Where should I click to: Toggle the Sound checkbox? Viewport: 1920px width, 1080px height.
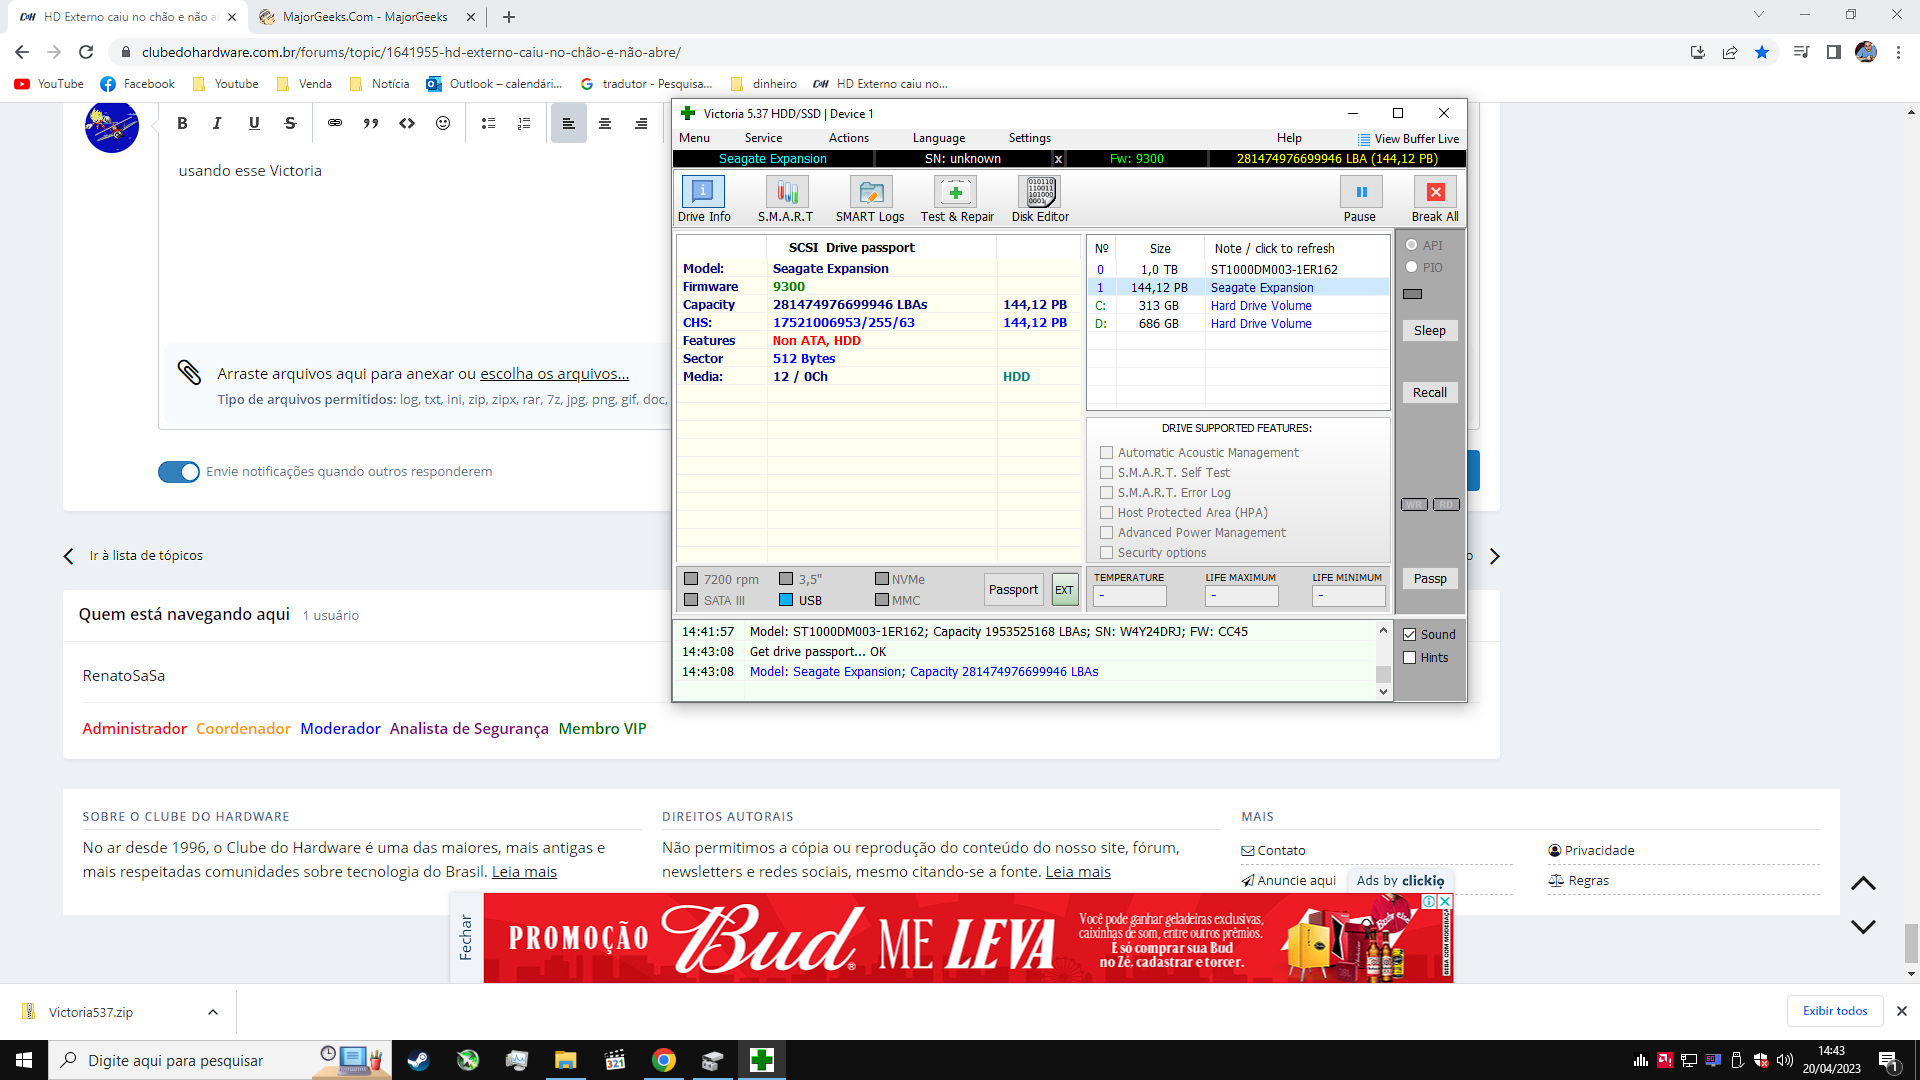tap(1410, 635)
